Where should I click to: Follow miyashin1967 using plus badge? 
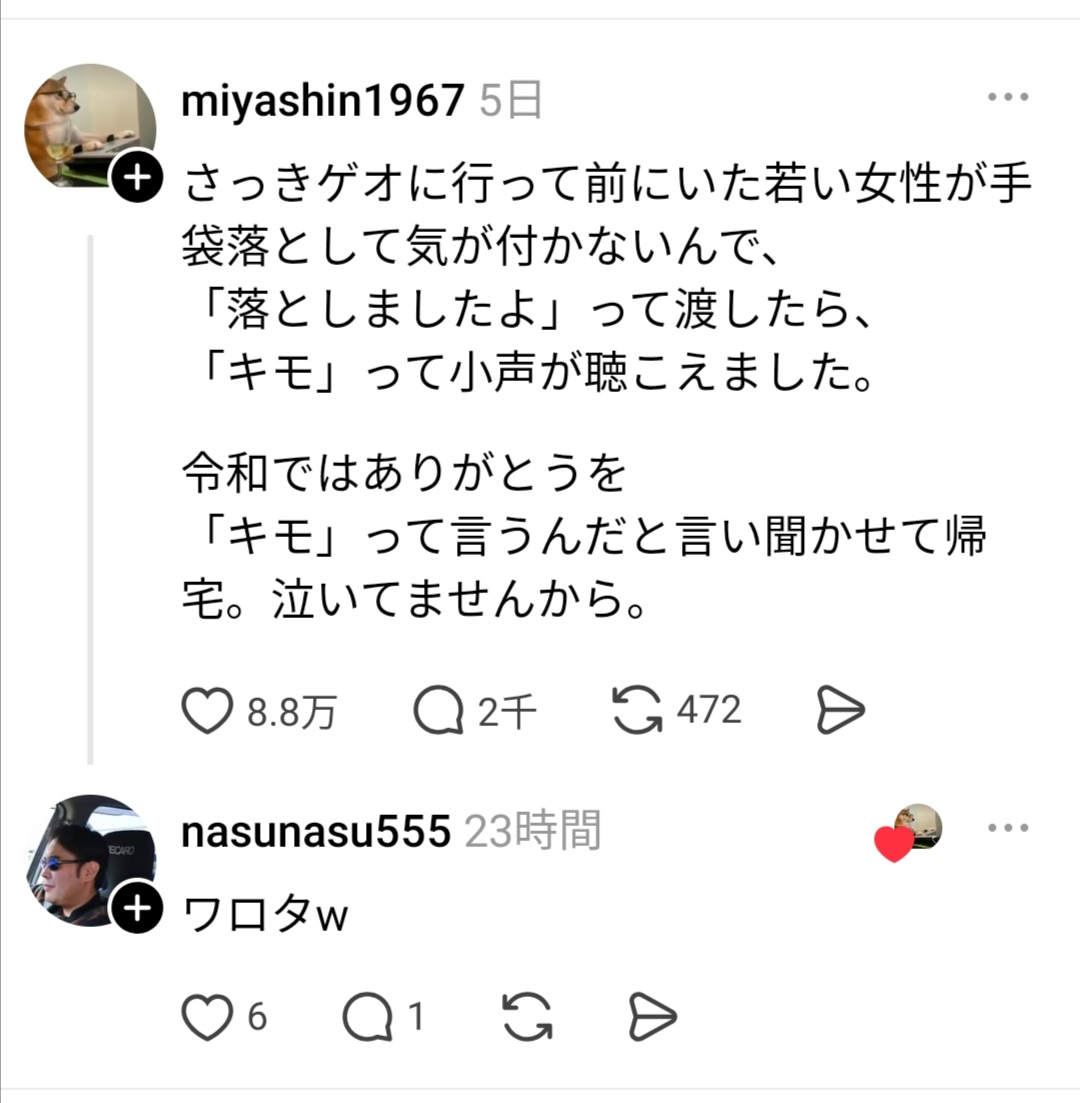pos(137,177)
